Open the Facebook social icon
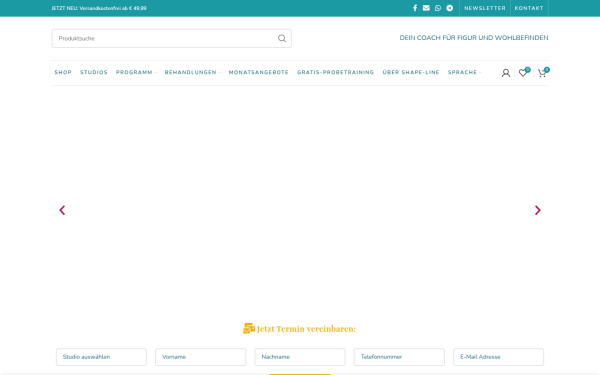600x375 pixels. click(415, 8)
